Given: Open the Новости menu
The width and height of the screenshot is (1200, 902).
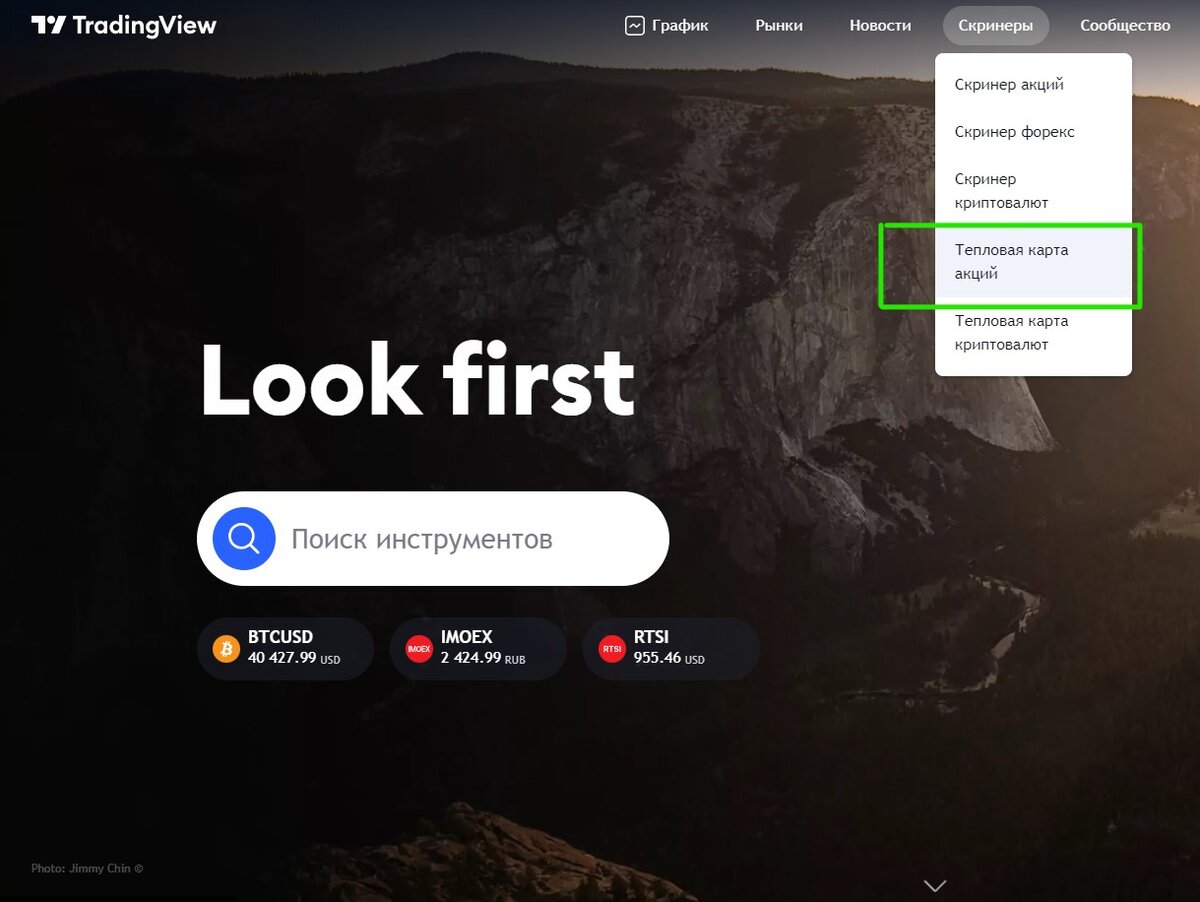Looking at the screenshot, I should (x=880, y=26).
